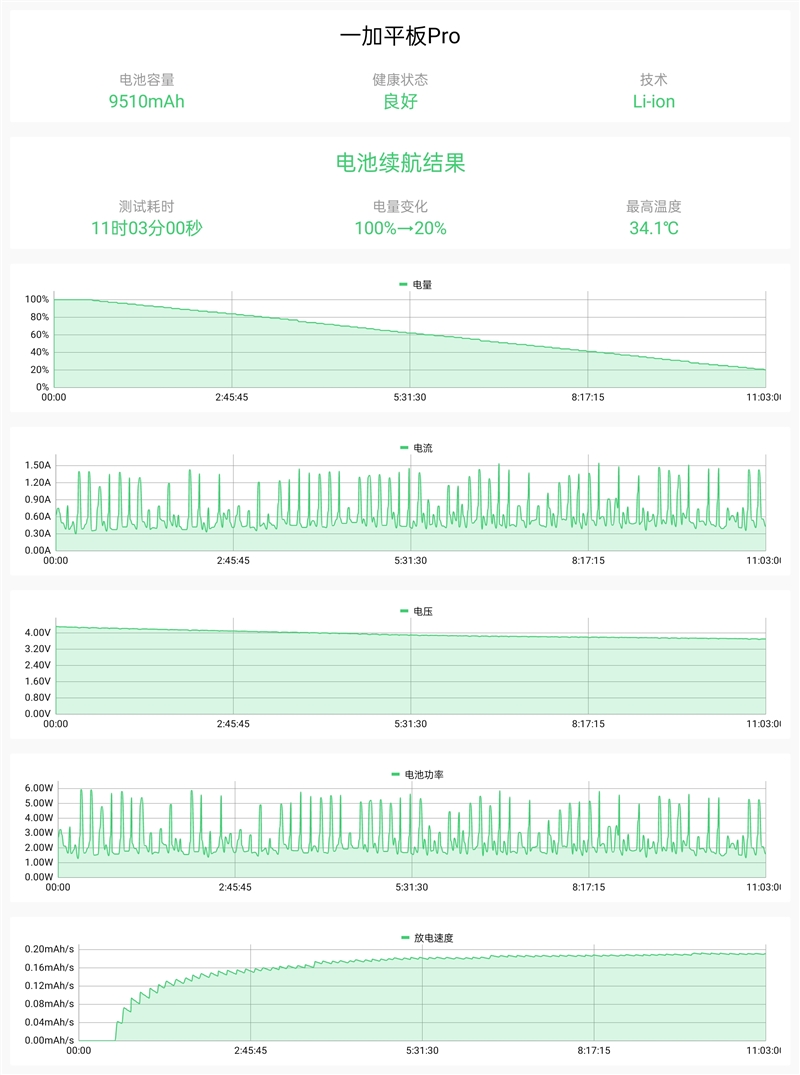800x1075 pixels.
Task: Click 8:17:15 on the 电压 chart axis
Action: click(x=588, y=724)
